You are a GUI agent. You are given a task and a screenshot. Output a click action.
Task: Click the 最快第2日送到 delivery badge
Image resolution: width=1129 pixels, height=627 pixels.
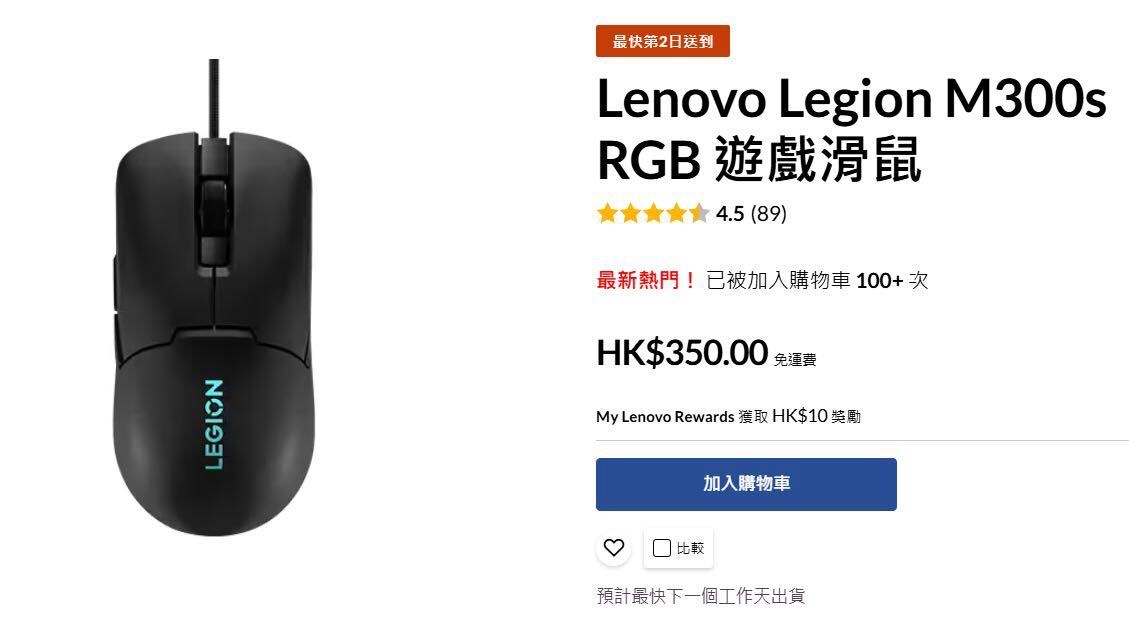662,41
